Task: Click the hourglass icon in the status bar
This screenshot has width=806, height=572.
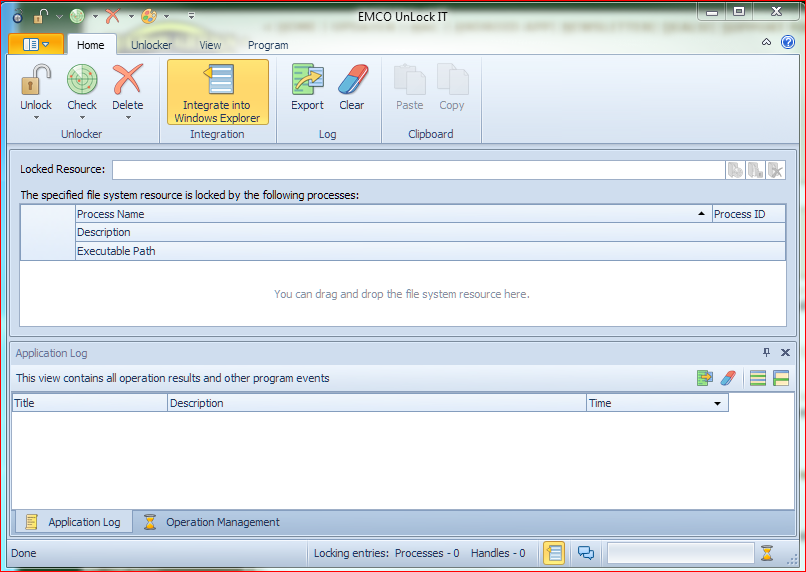Action: (x=767, y=553)
